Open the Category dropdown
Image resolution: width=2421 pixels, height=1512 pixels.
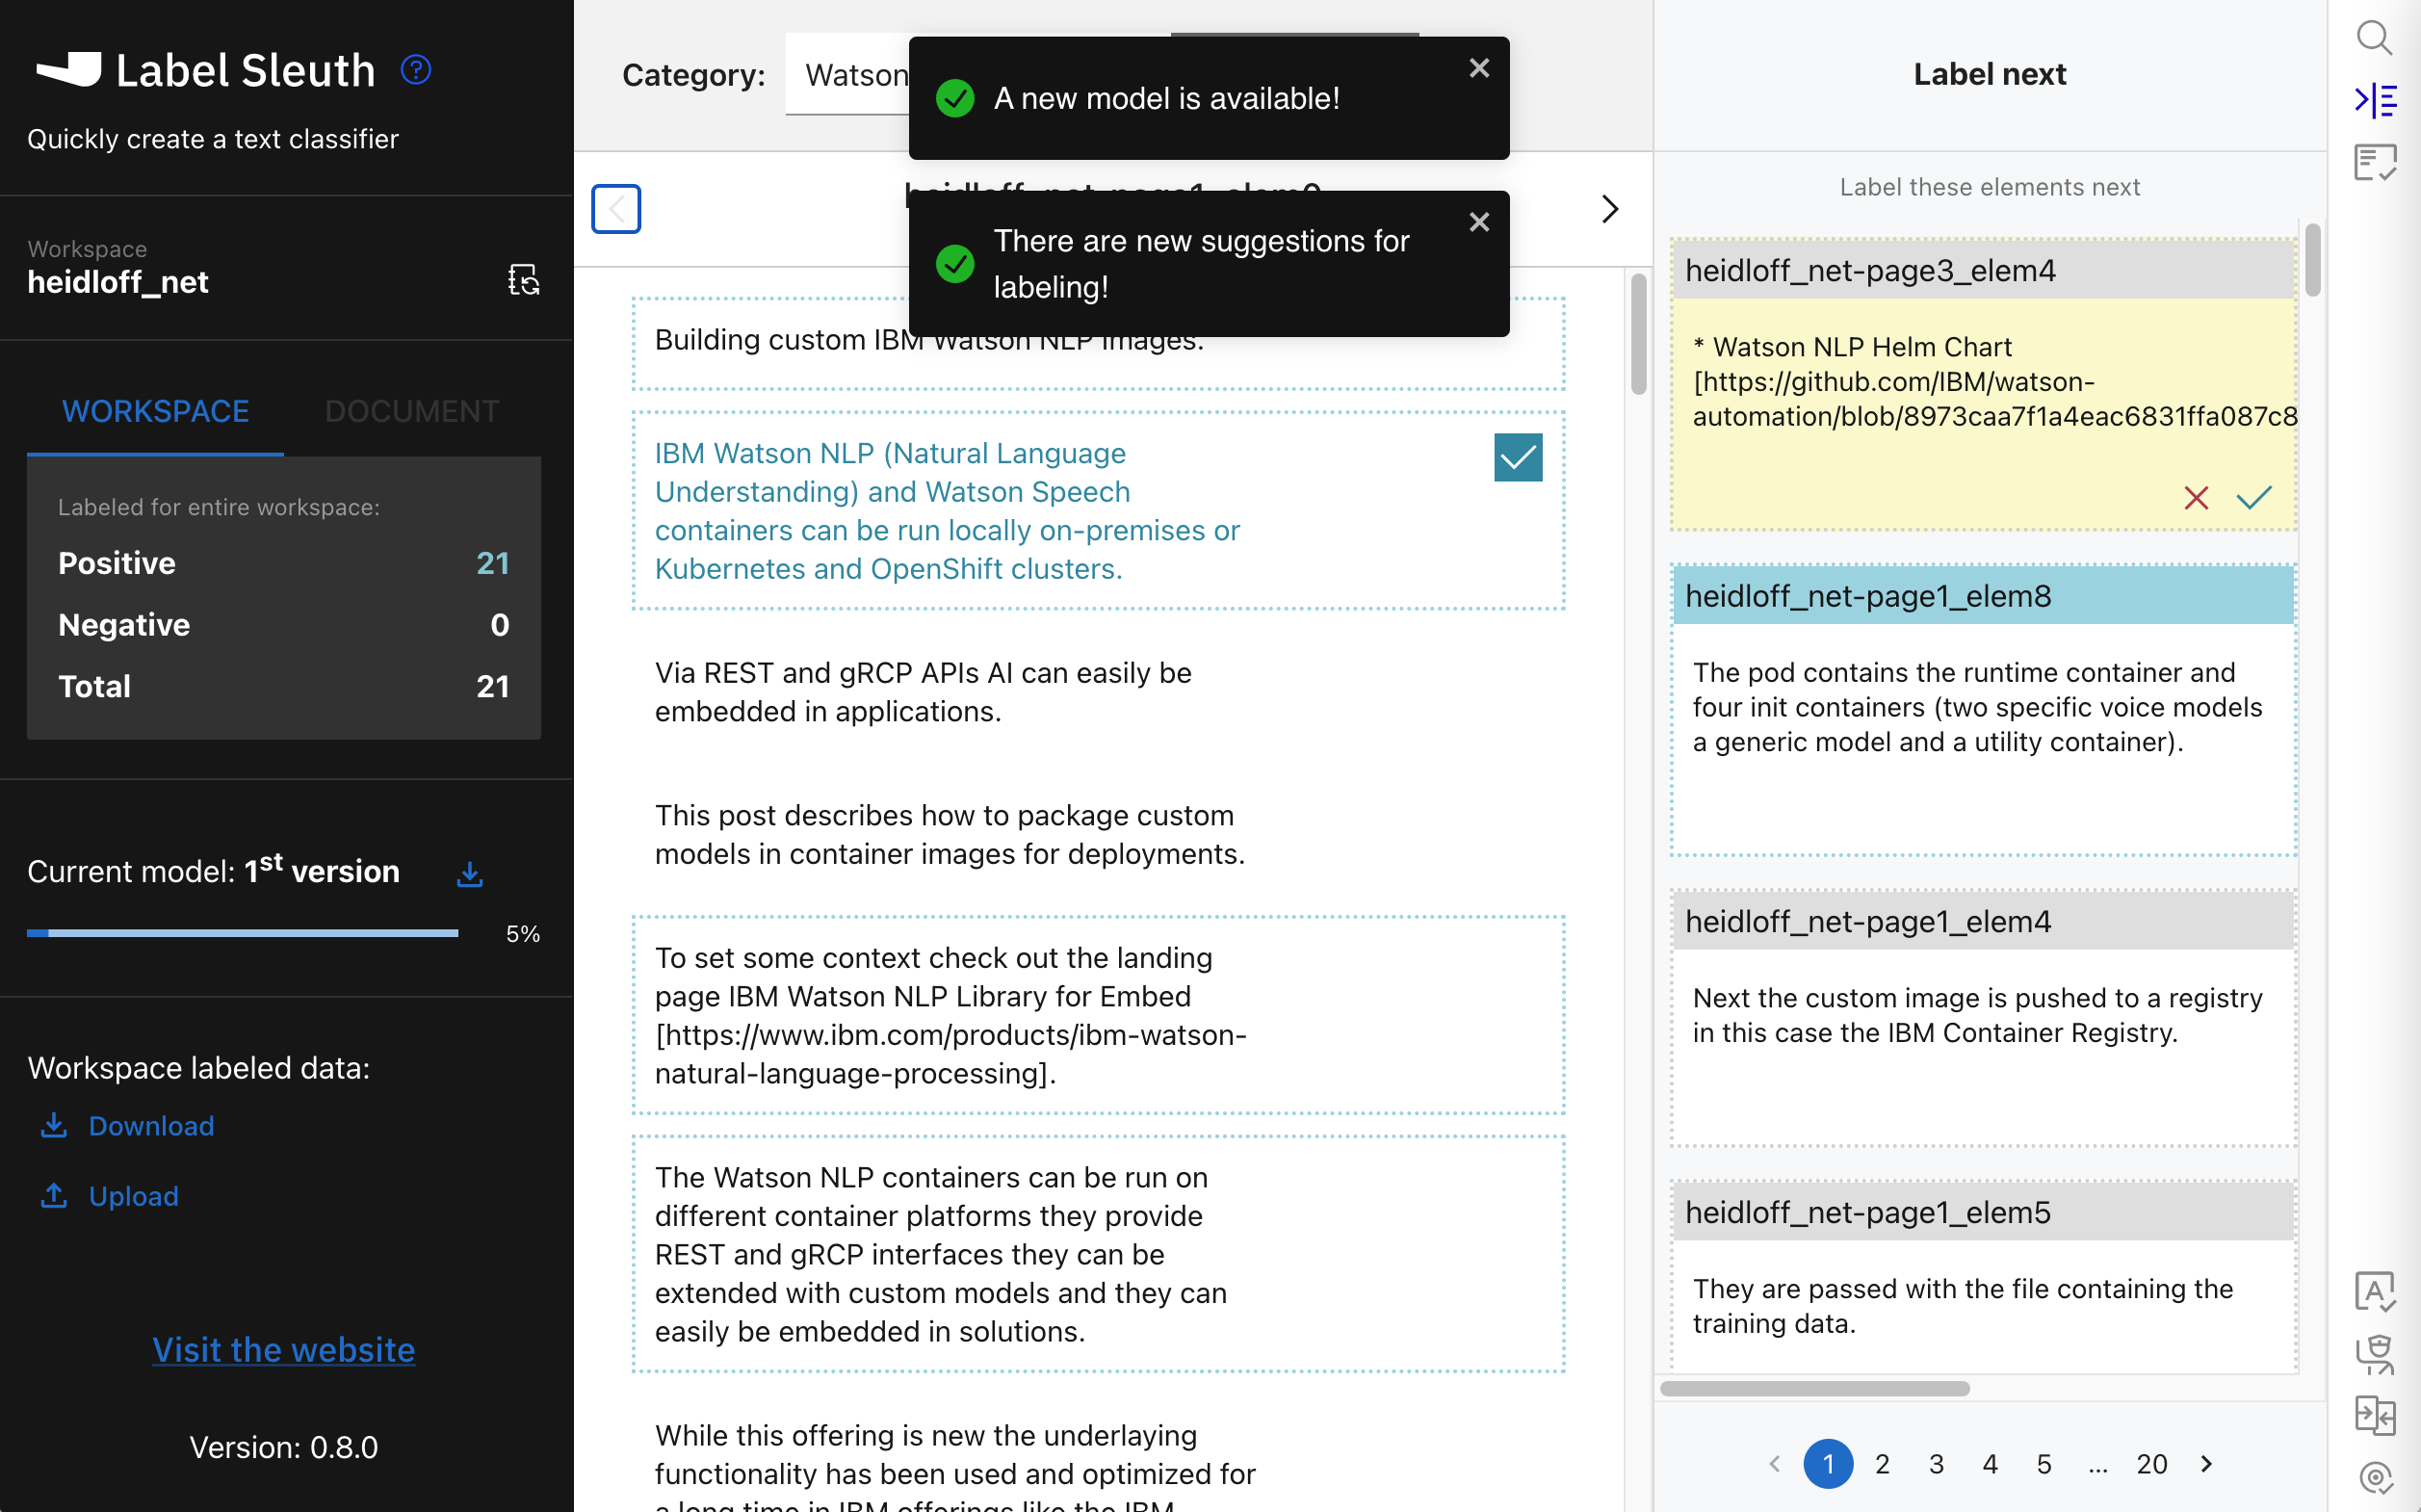849,75
